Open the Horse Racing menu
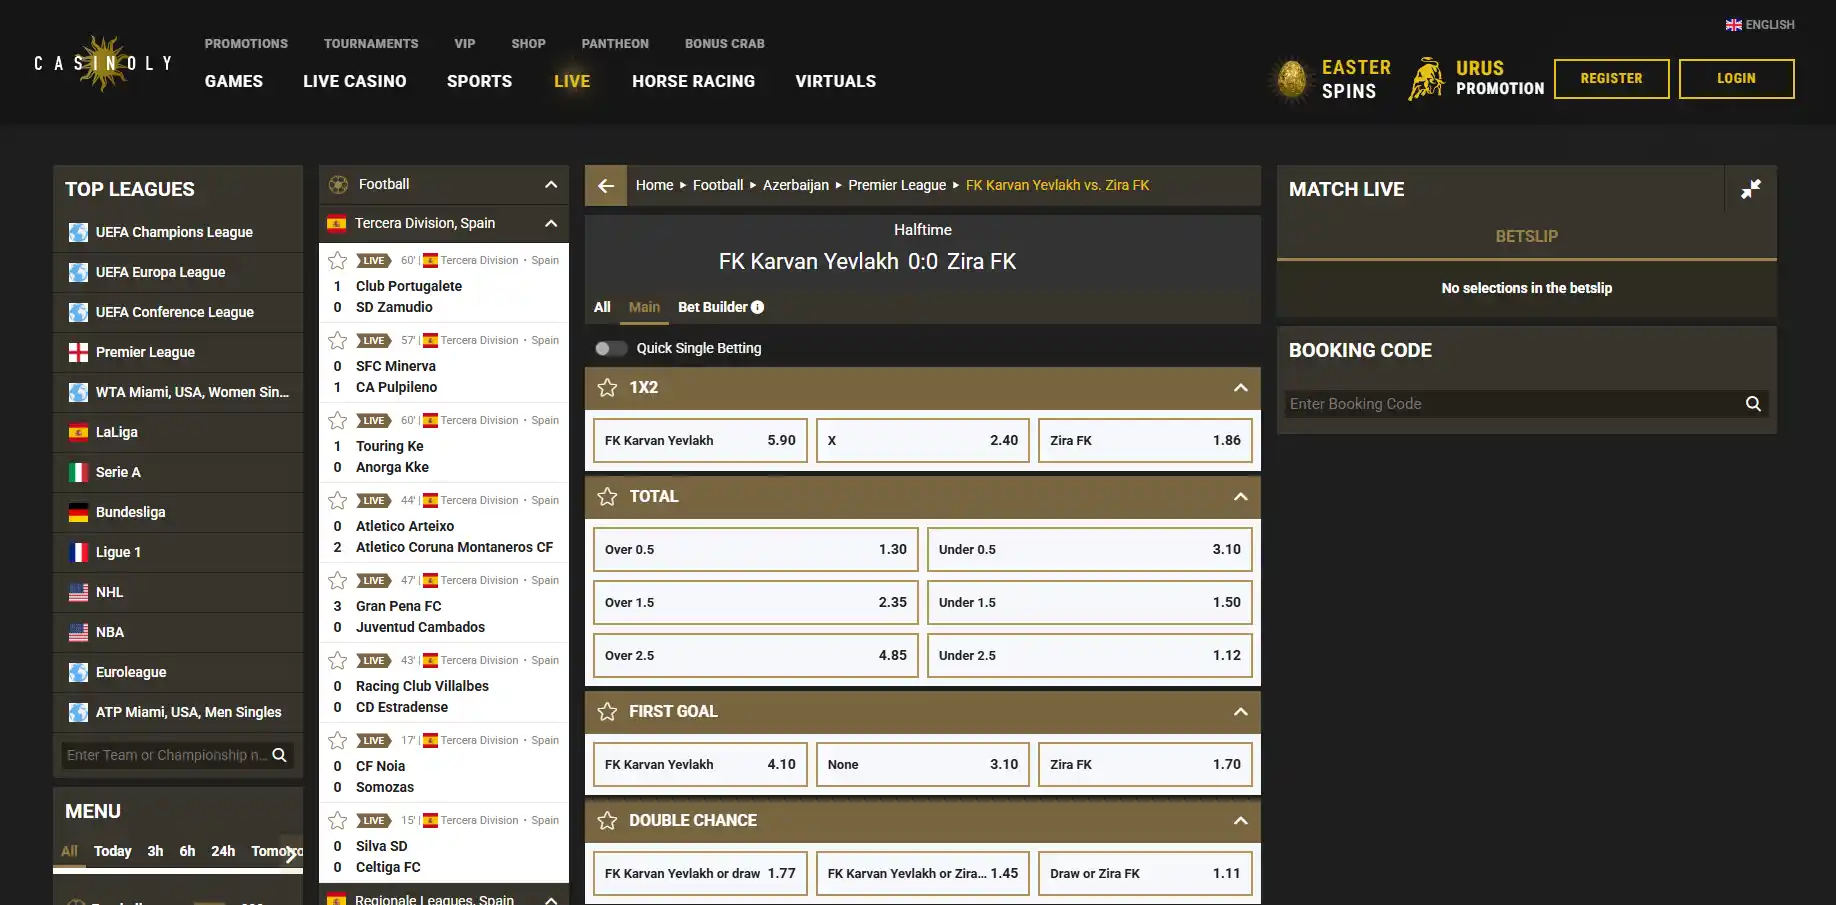The height and width of the screenshot is (905, 1836). tap(693, 82)
